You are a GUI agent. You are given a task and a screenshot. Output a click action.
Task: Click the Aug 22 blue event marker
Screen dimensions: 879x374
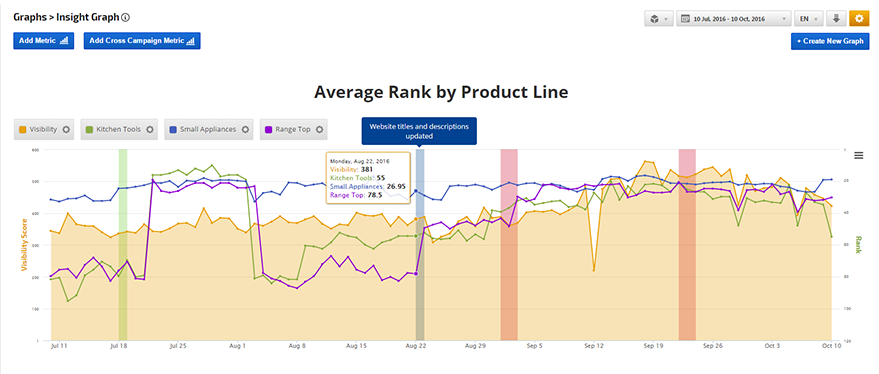tap(420, 244)
